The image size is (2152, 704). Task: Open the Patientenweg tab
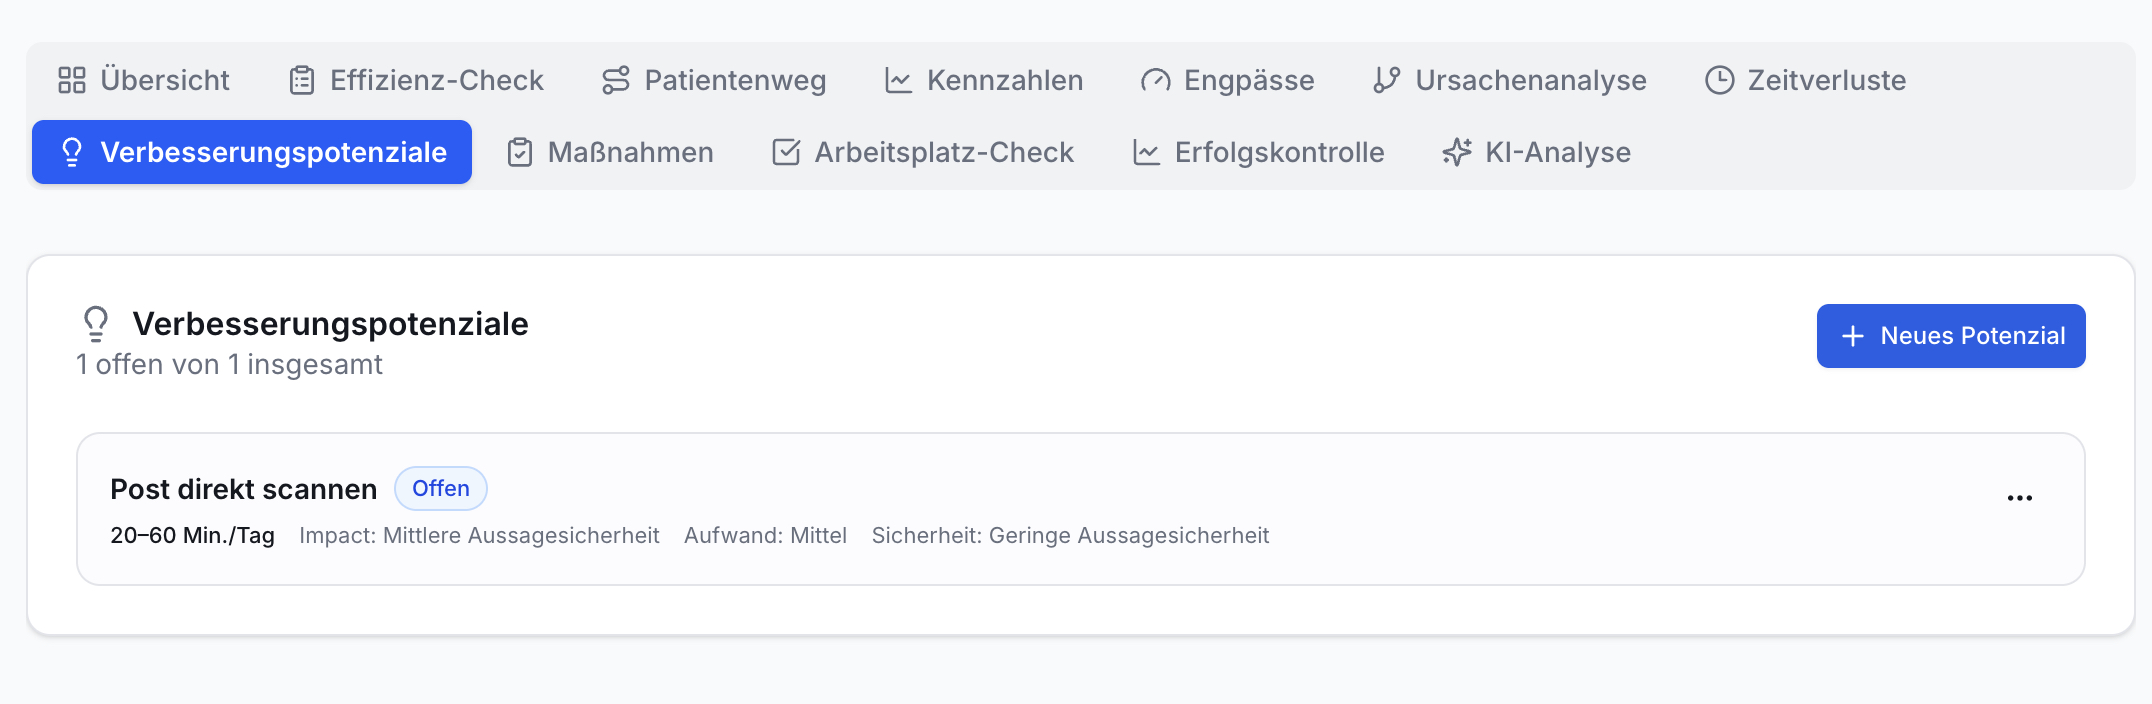pos(714,80)
